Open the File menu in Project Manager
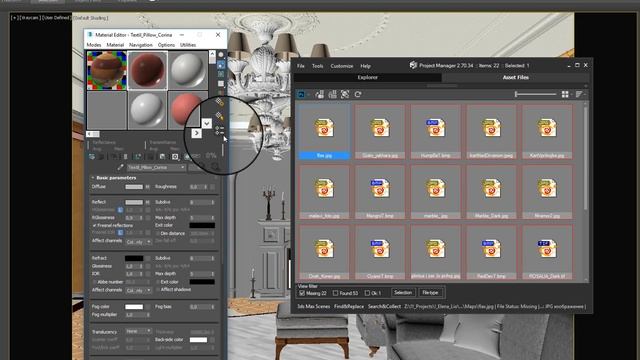 (x=301, y=66)
